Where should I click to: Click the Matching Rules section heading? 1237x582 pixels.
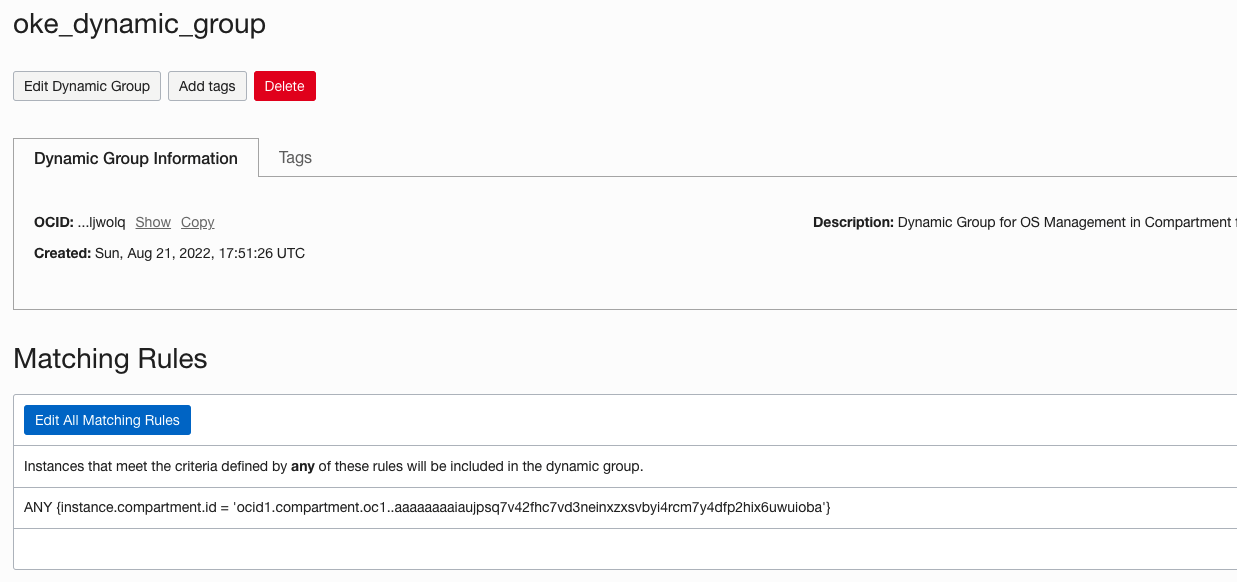tap(110, 358)
